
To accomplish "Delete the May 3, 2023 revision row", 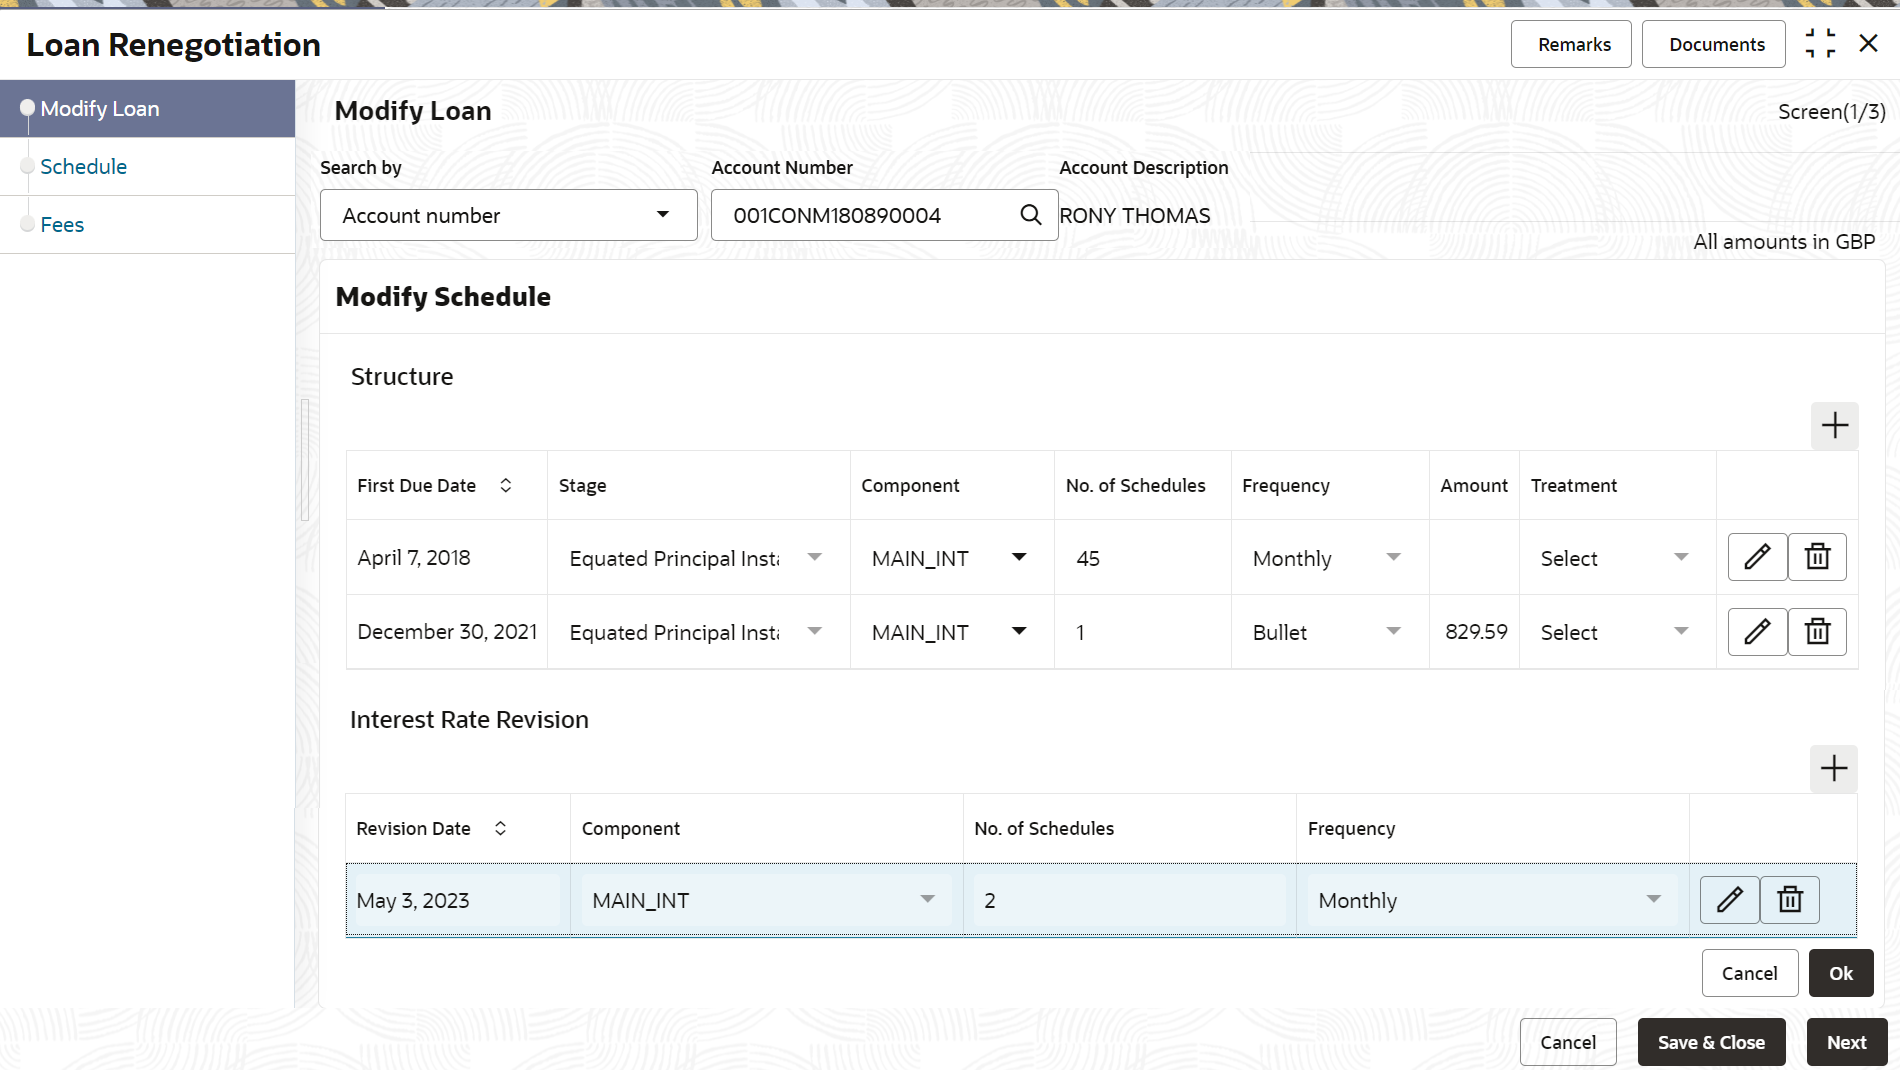I will pyautogui.click(x=1789, y=900).
